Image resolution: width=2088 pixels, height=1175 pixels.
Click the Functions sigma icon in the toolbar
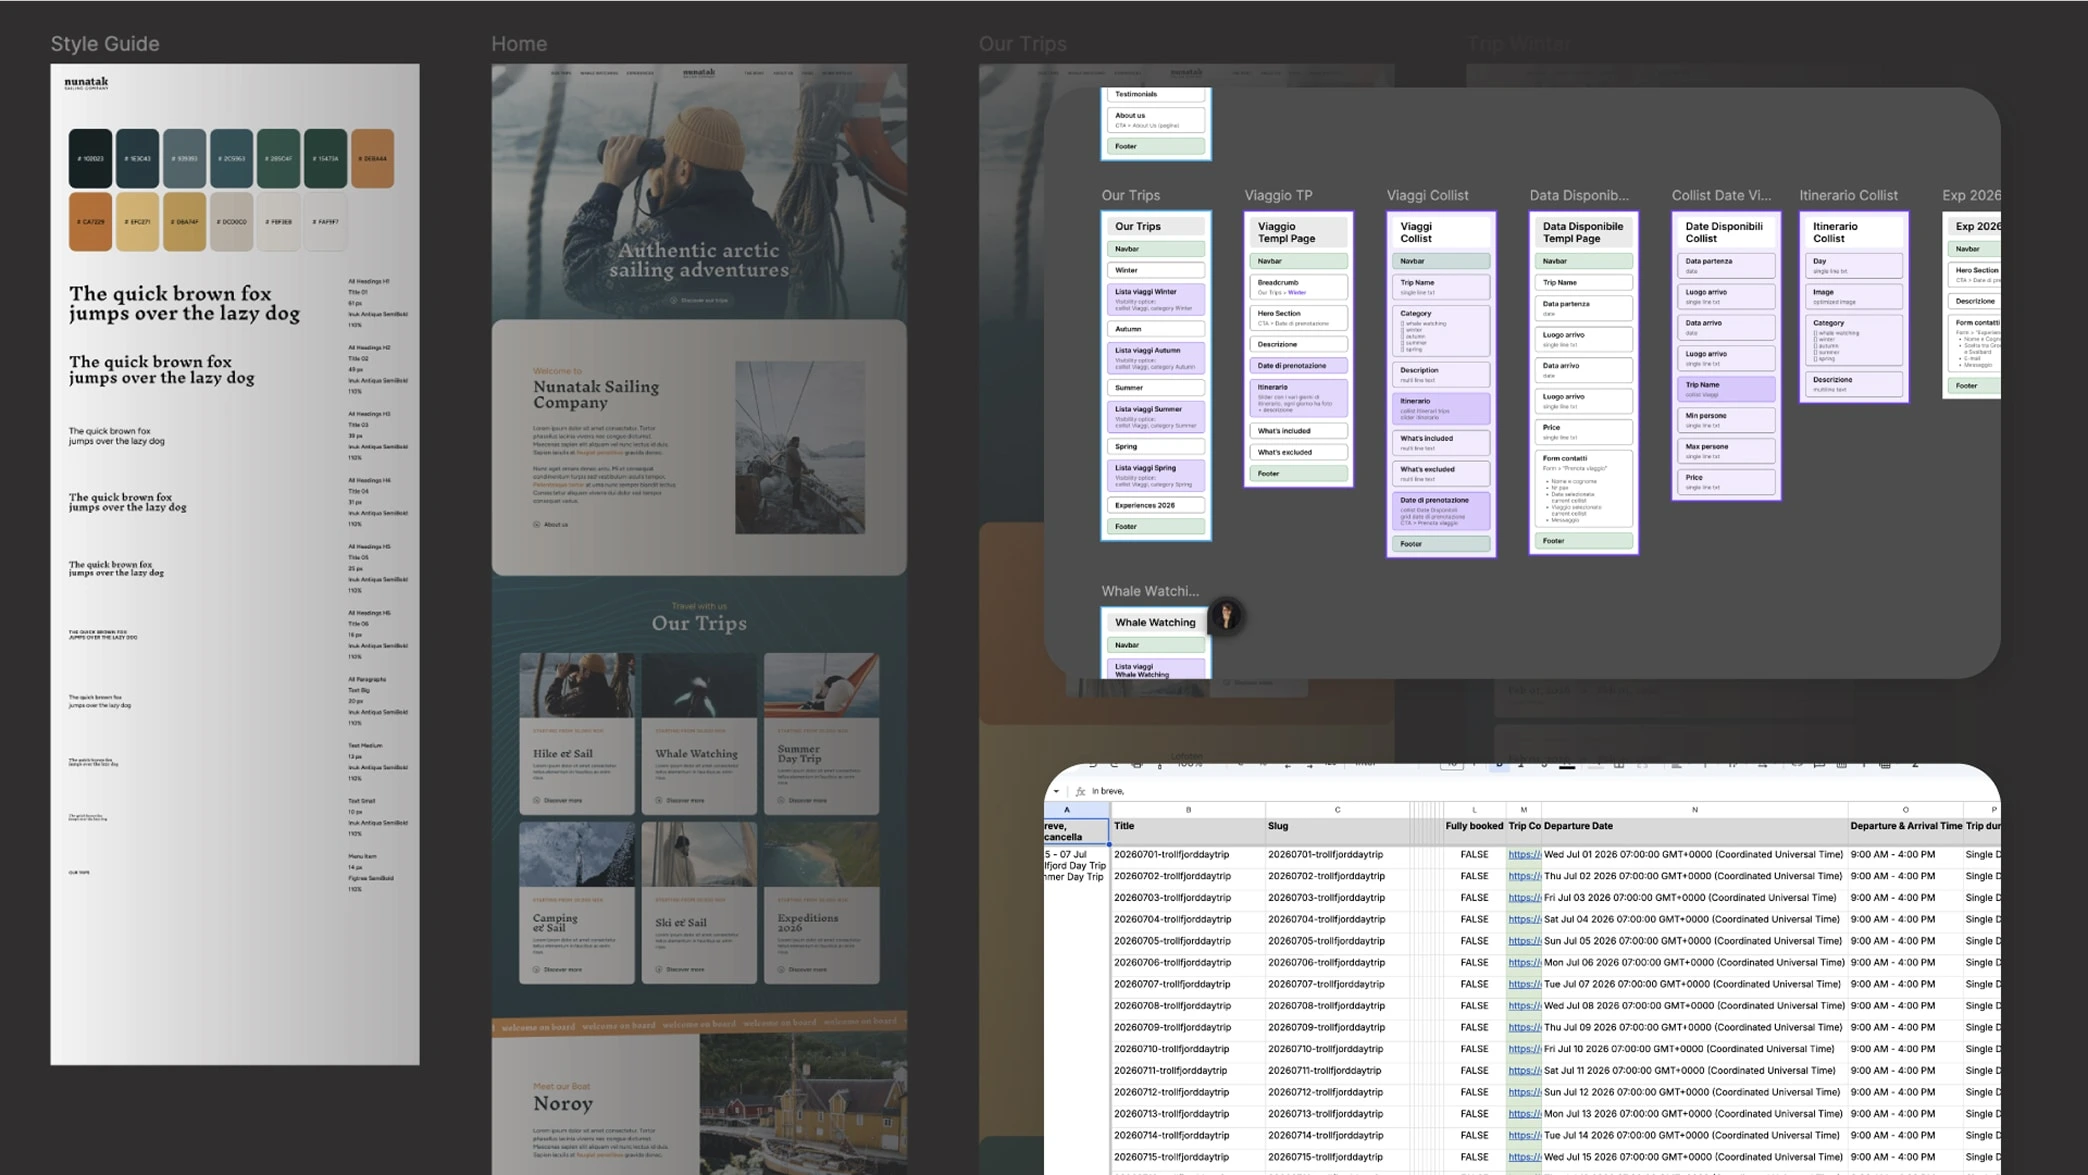1915,764
